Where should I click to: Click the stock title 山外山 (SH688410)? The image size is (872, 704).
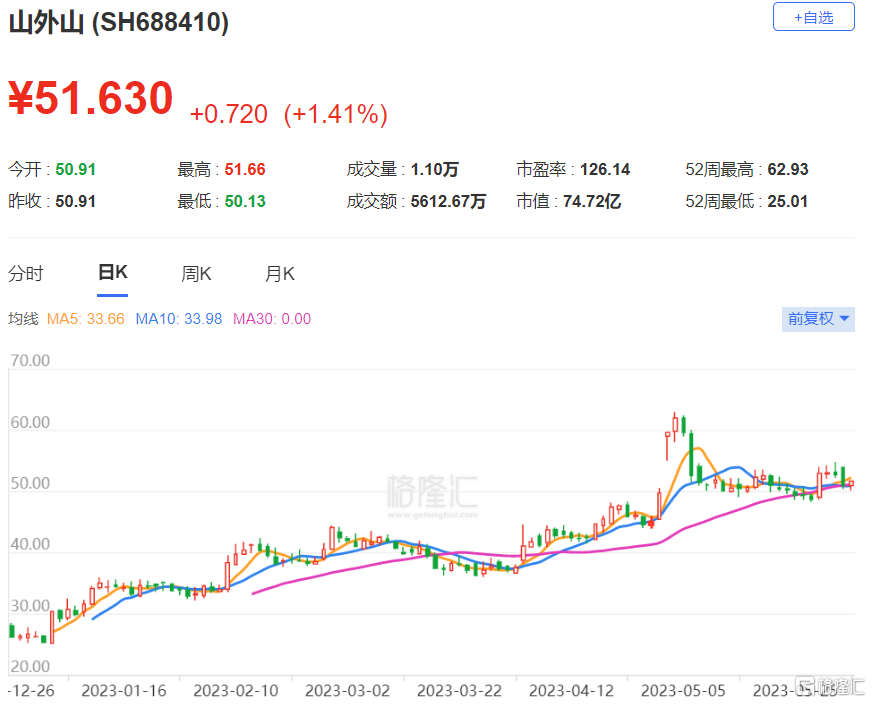[x=118, y=23]
